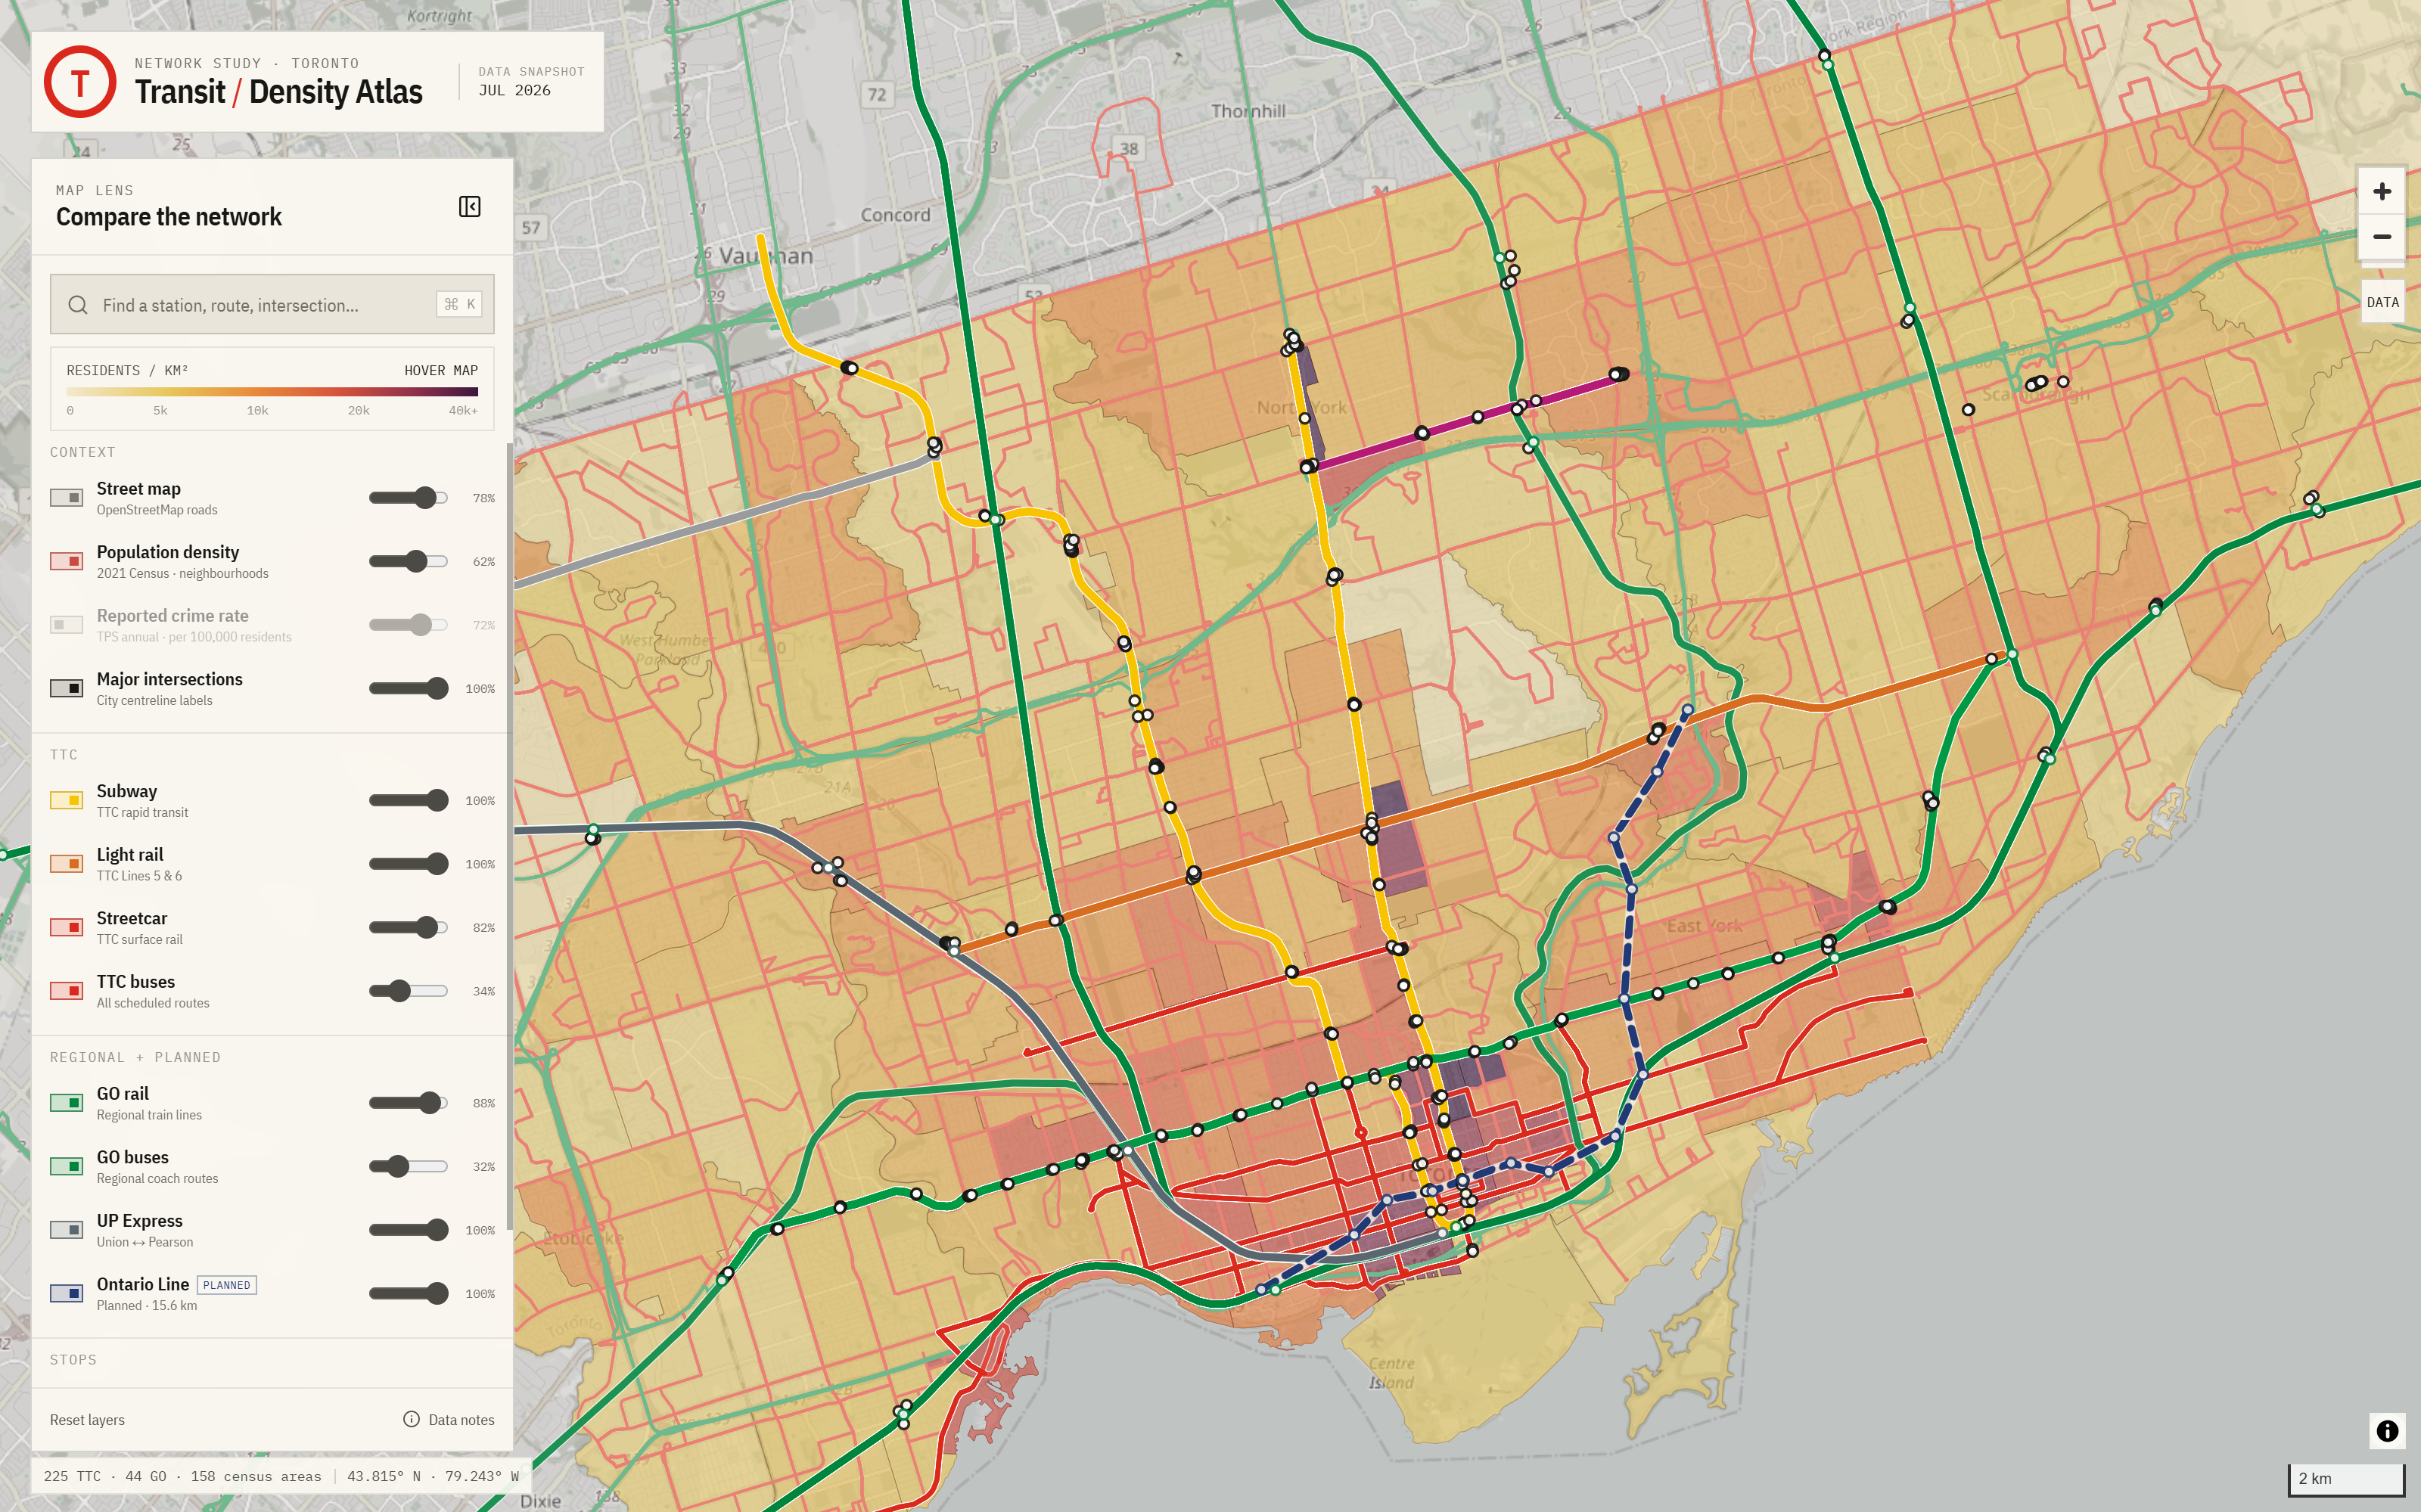2421x1512 pixels.
Task: Click the HOVER MAP legend label
Action: (x=441, y=370)
